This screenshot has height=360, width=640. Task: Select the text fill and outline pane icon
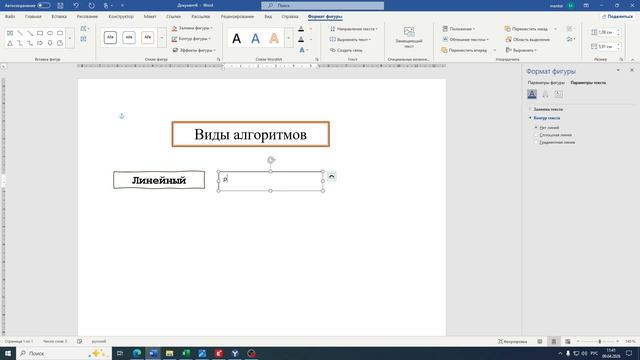tap(532, 94)
